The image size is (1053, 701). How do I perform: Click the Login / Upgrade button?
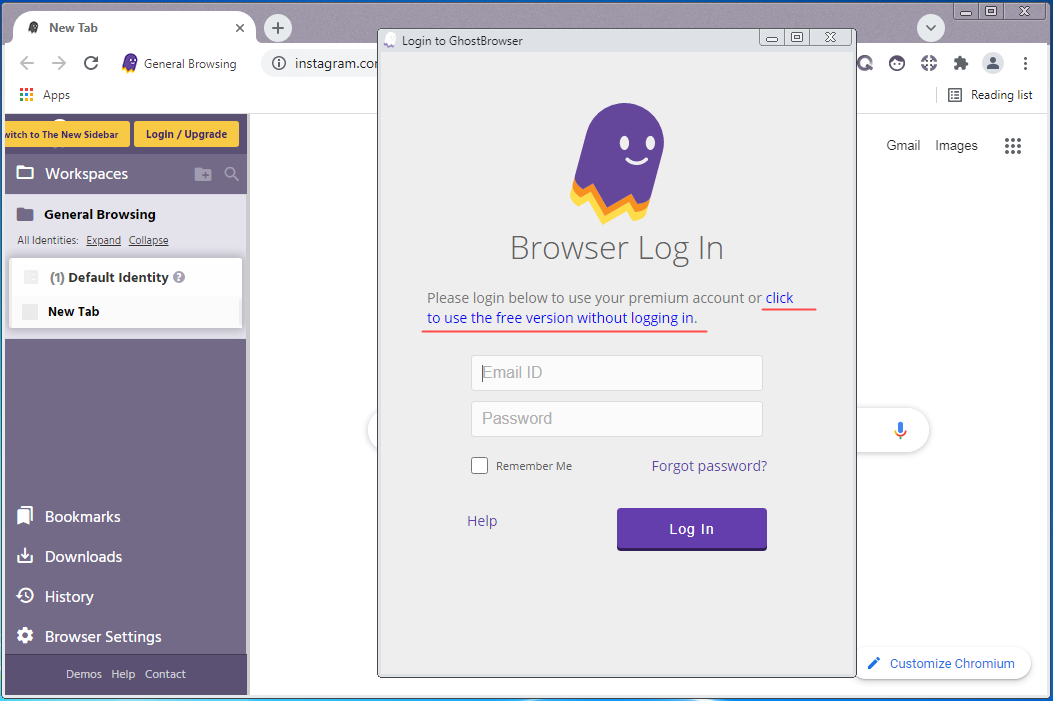187,134
